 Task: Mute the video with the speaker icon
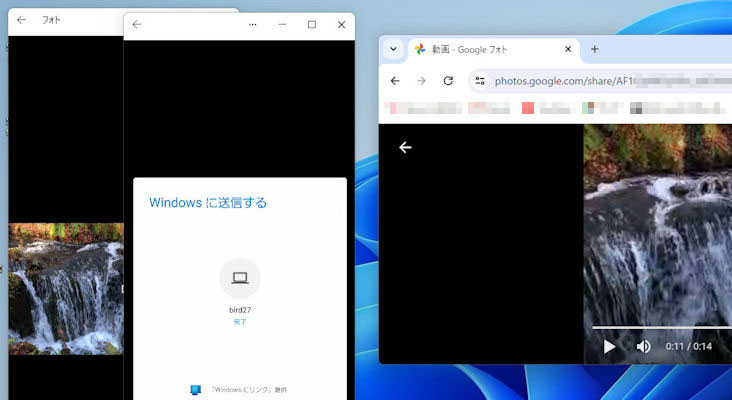coord(643,346)
